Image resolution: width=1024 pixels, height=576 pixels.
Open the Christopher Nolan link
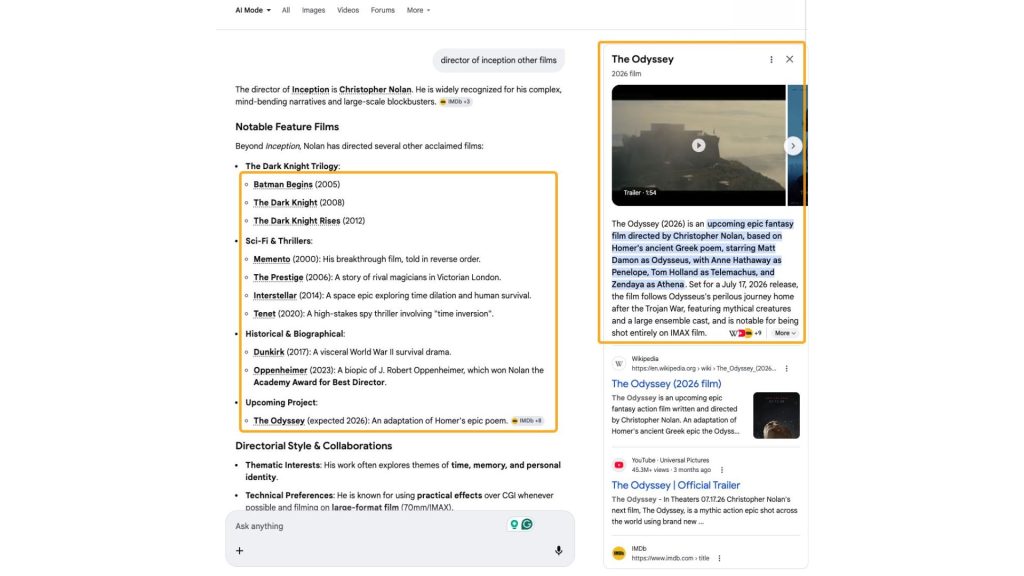pos(375,89)
